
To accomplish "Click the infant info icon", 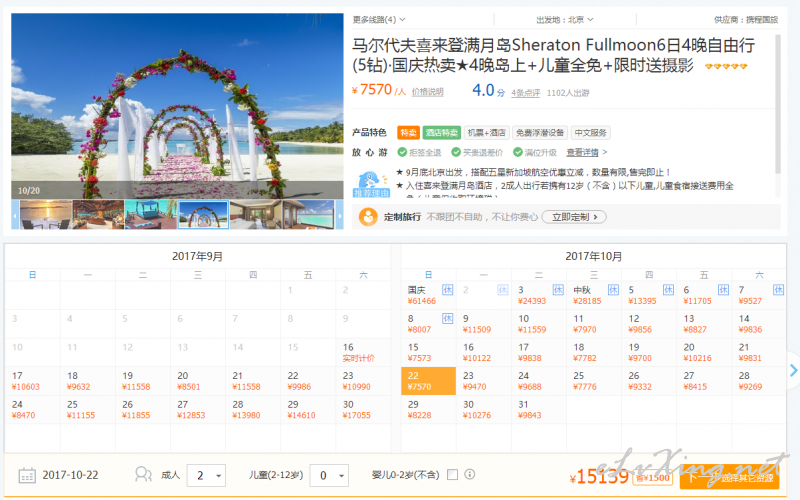I will (x=470, y=474).
